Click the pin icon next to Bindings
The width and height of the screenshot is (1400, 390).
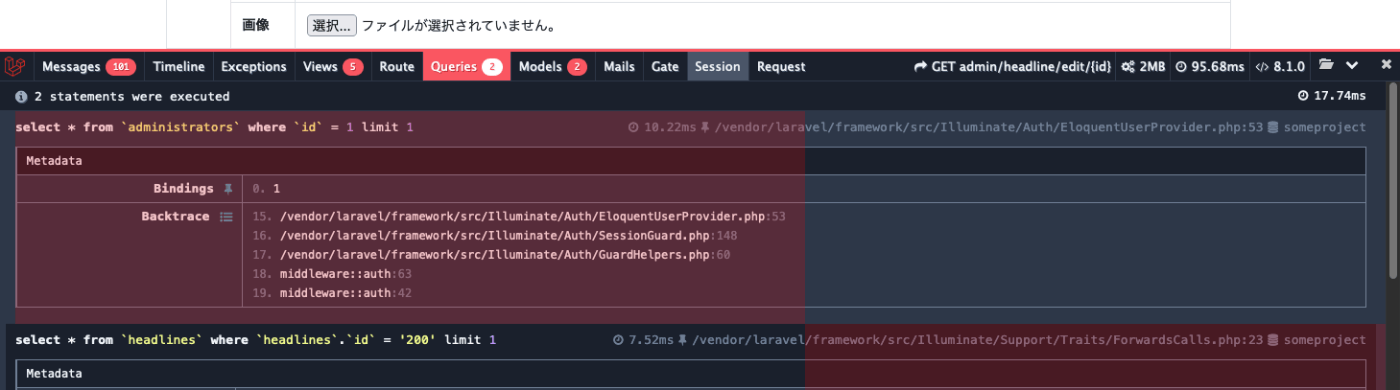point(228,188)
